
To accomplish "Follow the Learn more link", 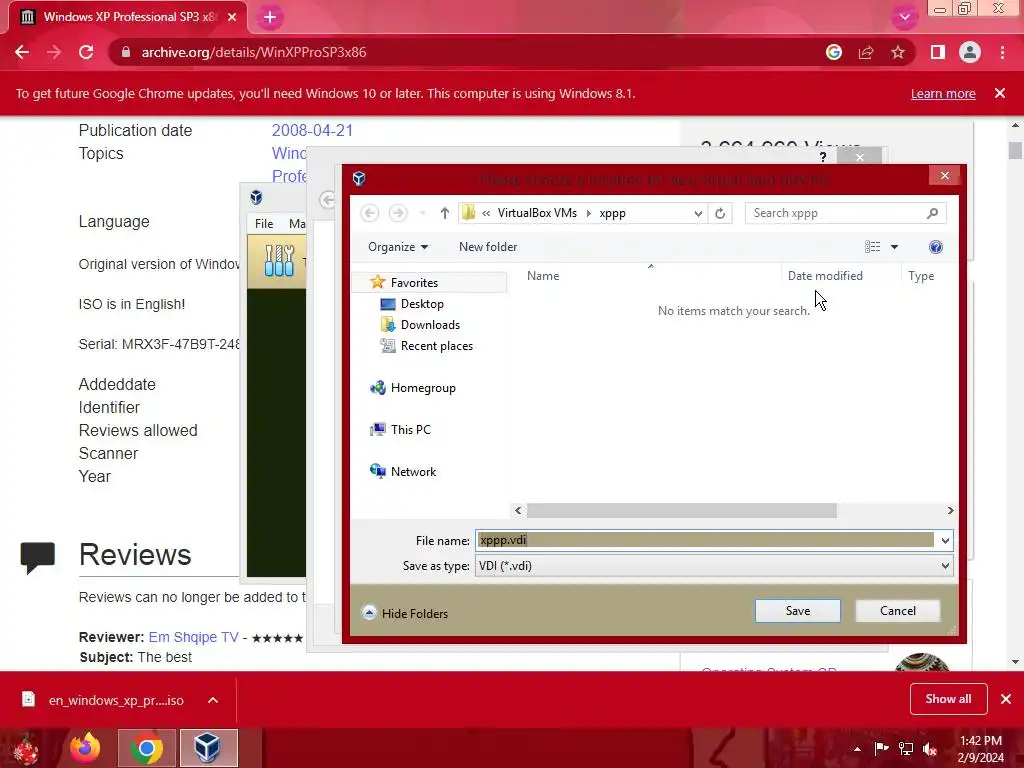I will [x=943, y=93].
